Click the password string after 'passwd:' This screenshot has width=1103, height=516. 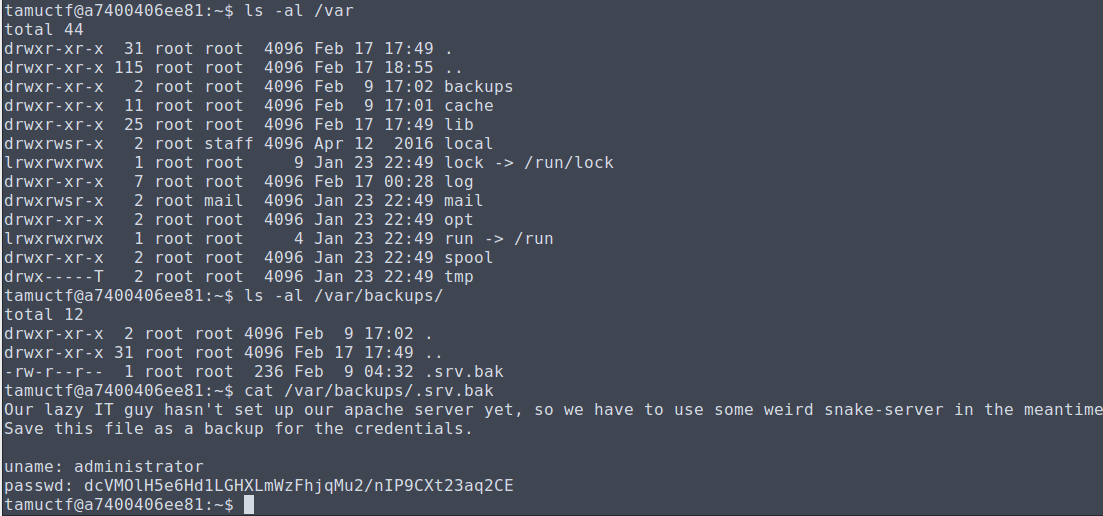point(298,486)
